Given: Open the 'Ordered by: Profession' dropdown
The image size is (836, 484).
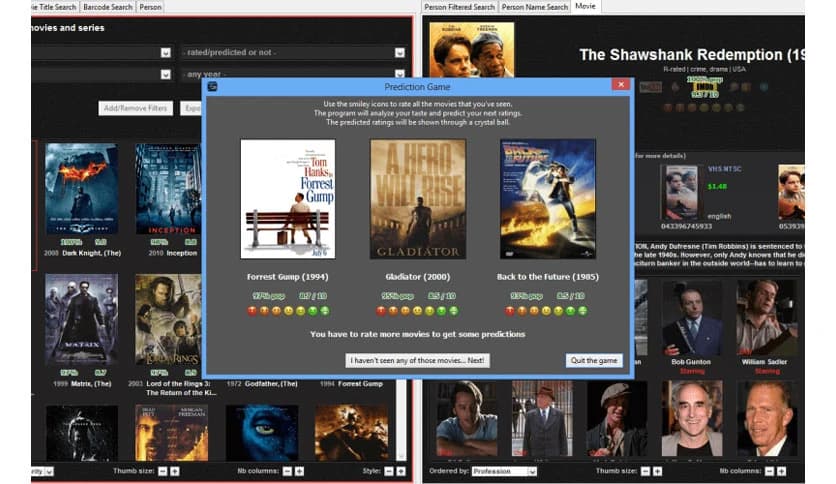Looking at the screenshot, I should pos(504,471).
